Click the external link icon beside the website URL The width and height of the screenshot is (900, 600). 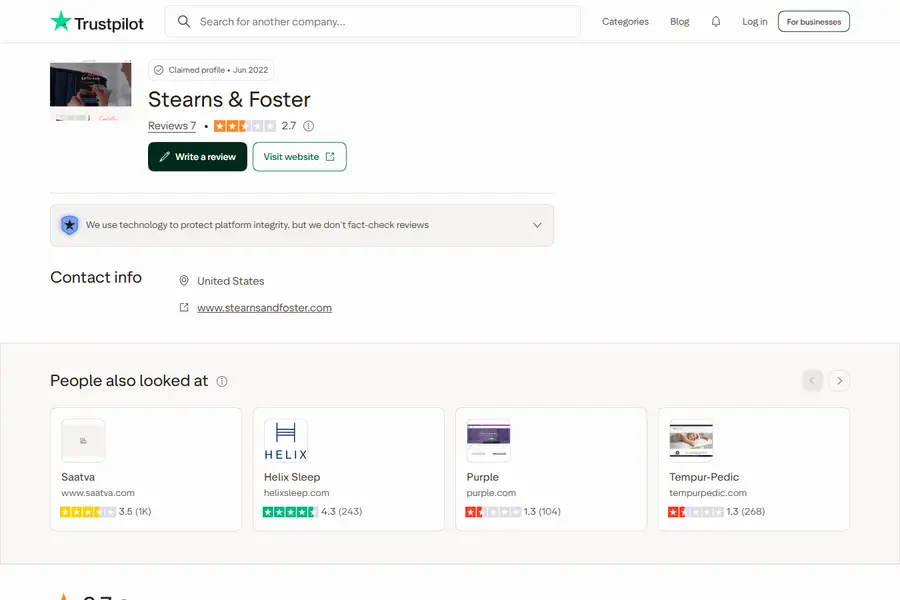tap(184, 308)
